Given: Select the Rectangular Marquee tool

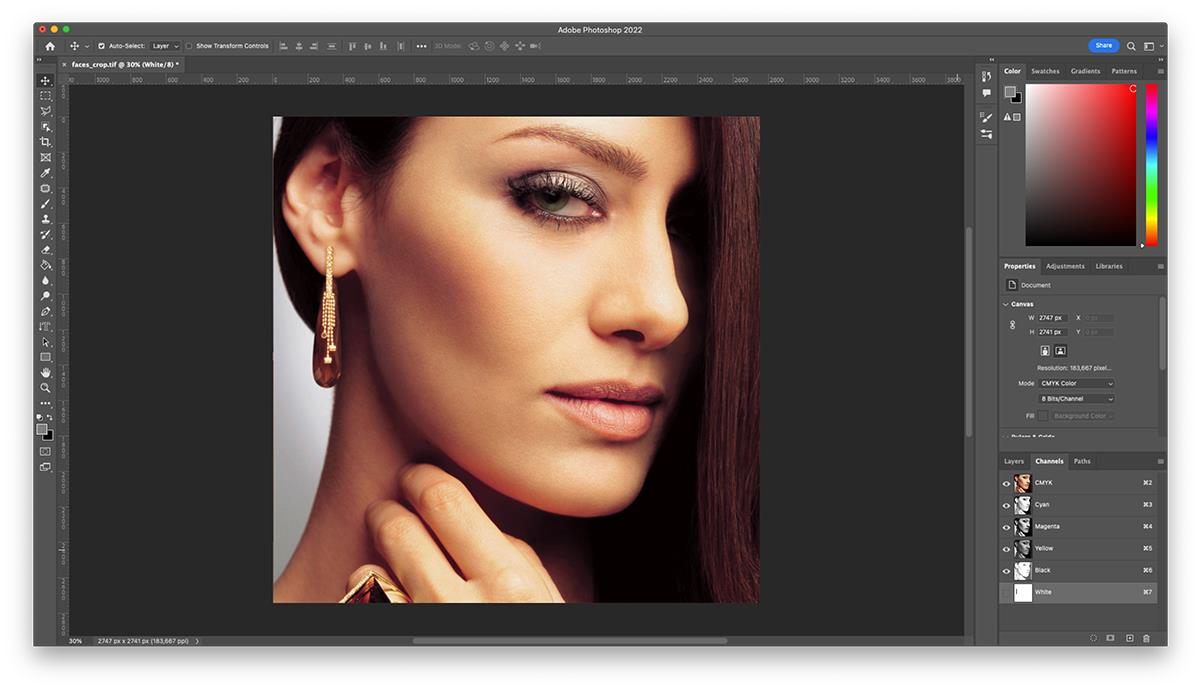Looking at the screenshot, I should 45,96.
